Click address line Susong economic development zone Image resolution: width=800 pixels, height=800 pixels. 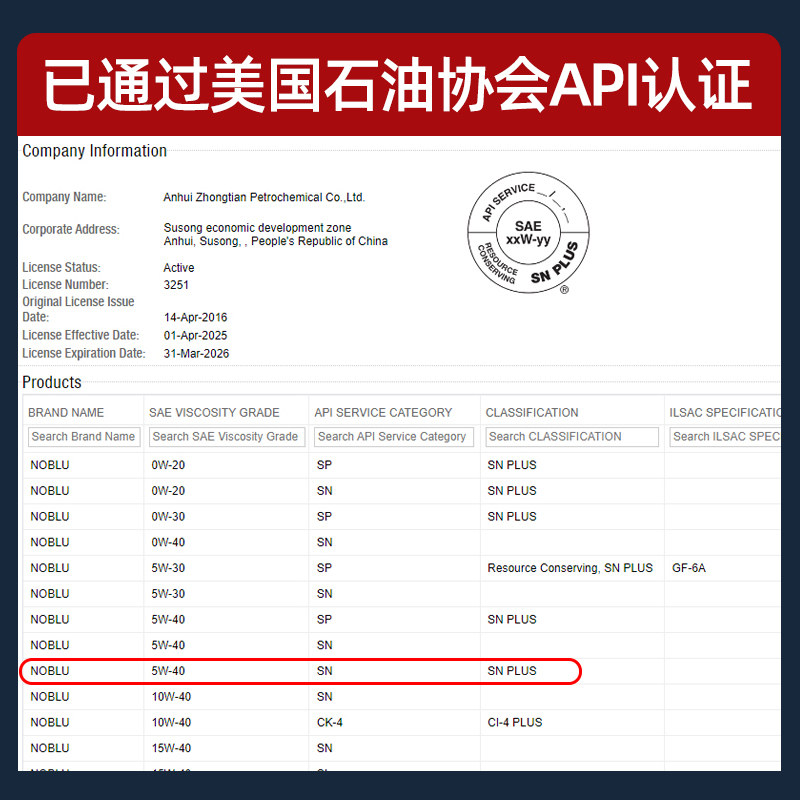click(x=257, y=228)
